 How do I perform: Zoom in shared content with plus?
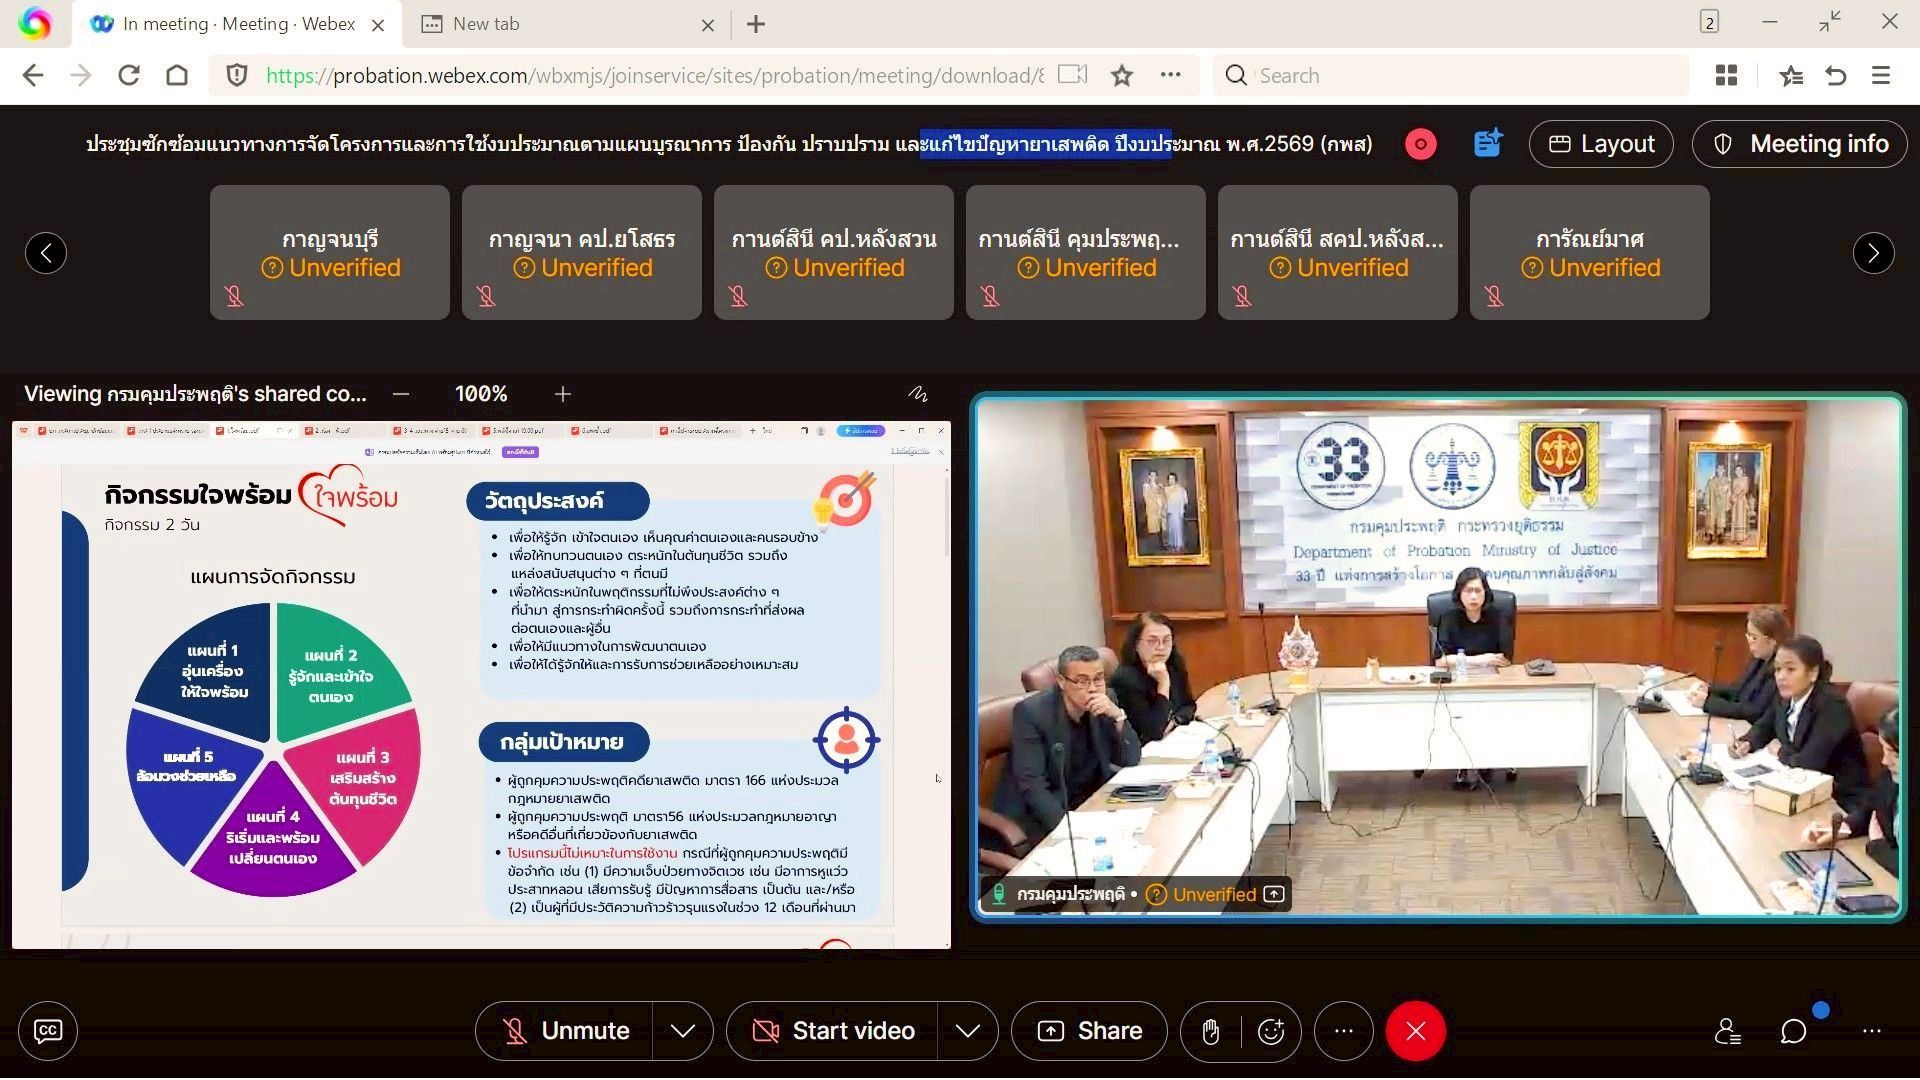point(563,394)
